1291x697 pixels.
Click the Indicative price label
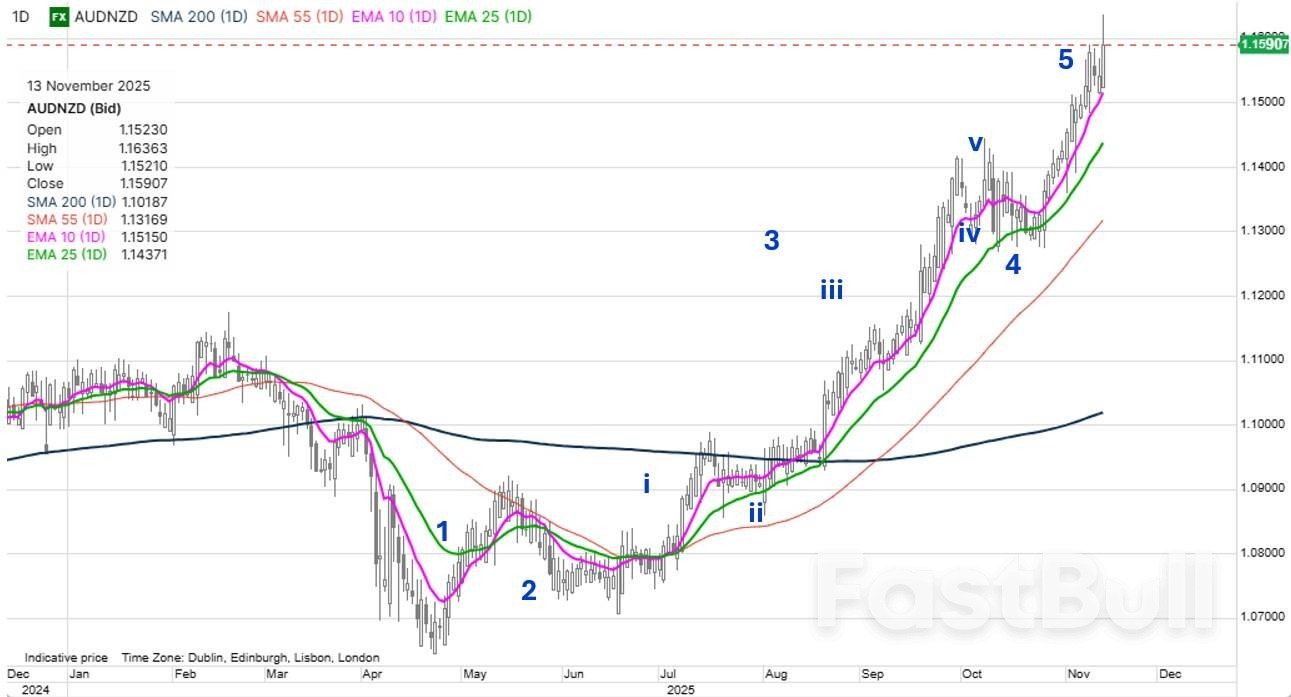click(66, 657)
